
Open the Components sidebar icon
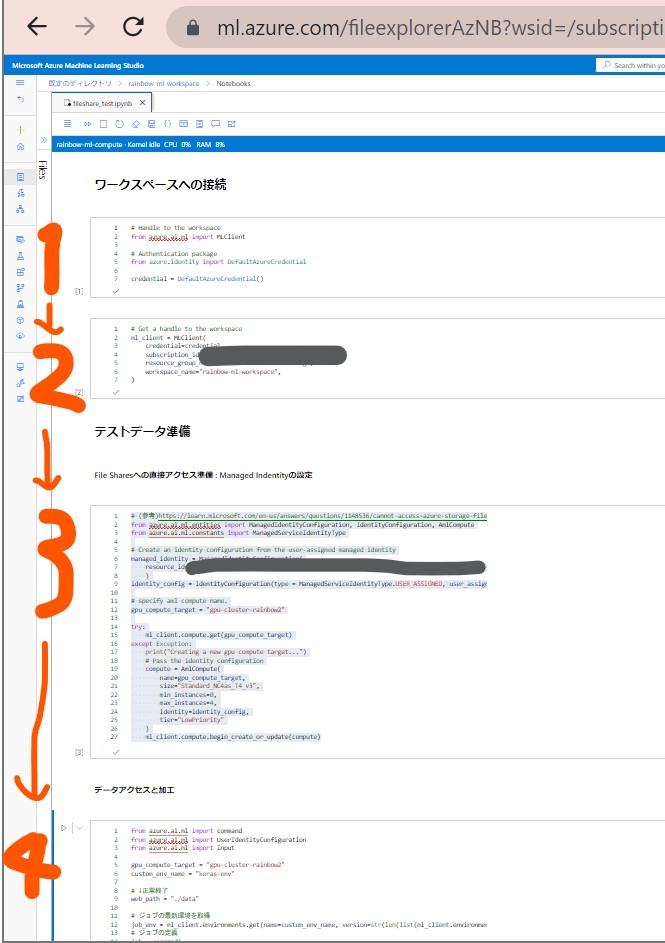[20, 272]
